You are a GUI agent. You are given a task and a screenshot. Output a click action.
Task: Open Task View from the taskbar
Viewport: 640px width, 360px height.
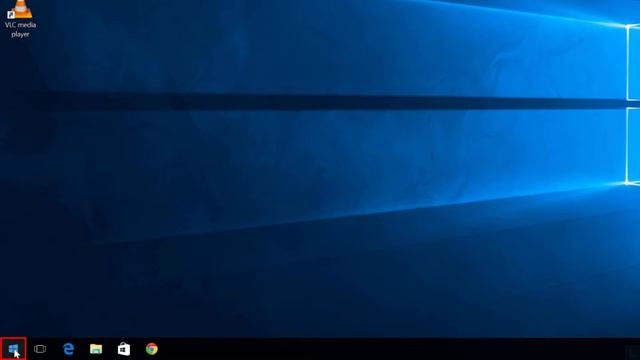[x=40, y=349]
